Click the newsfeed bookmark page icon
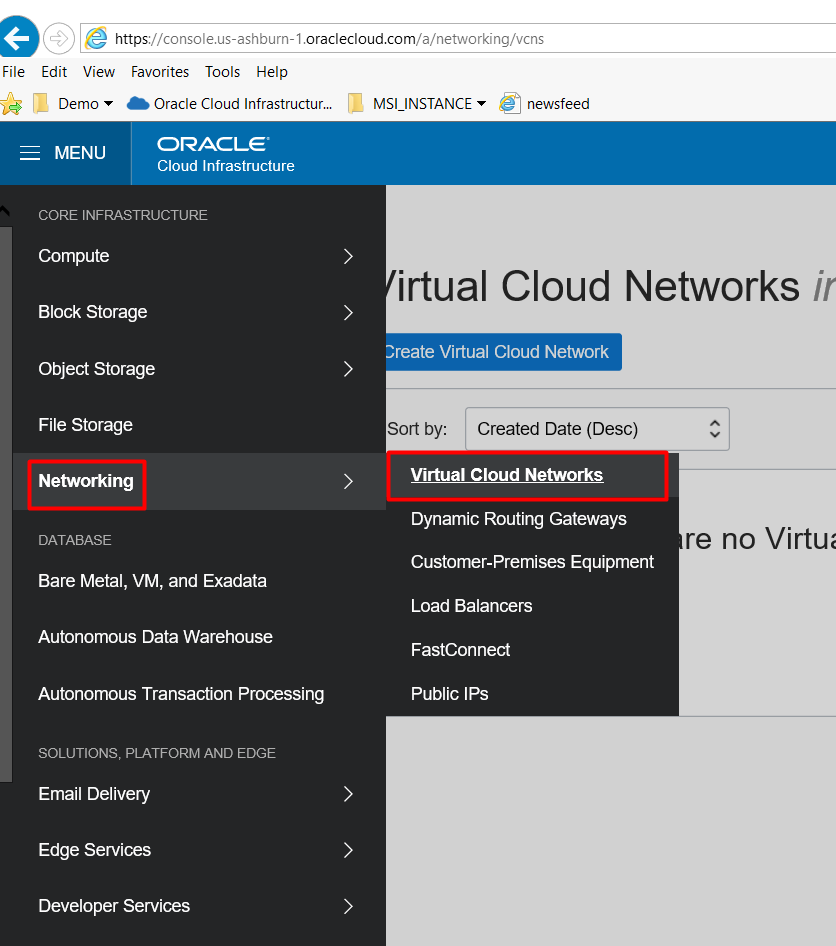 click(x=510, y=104)
